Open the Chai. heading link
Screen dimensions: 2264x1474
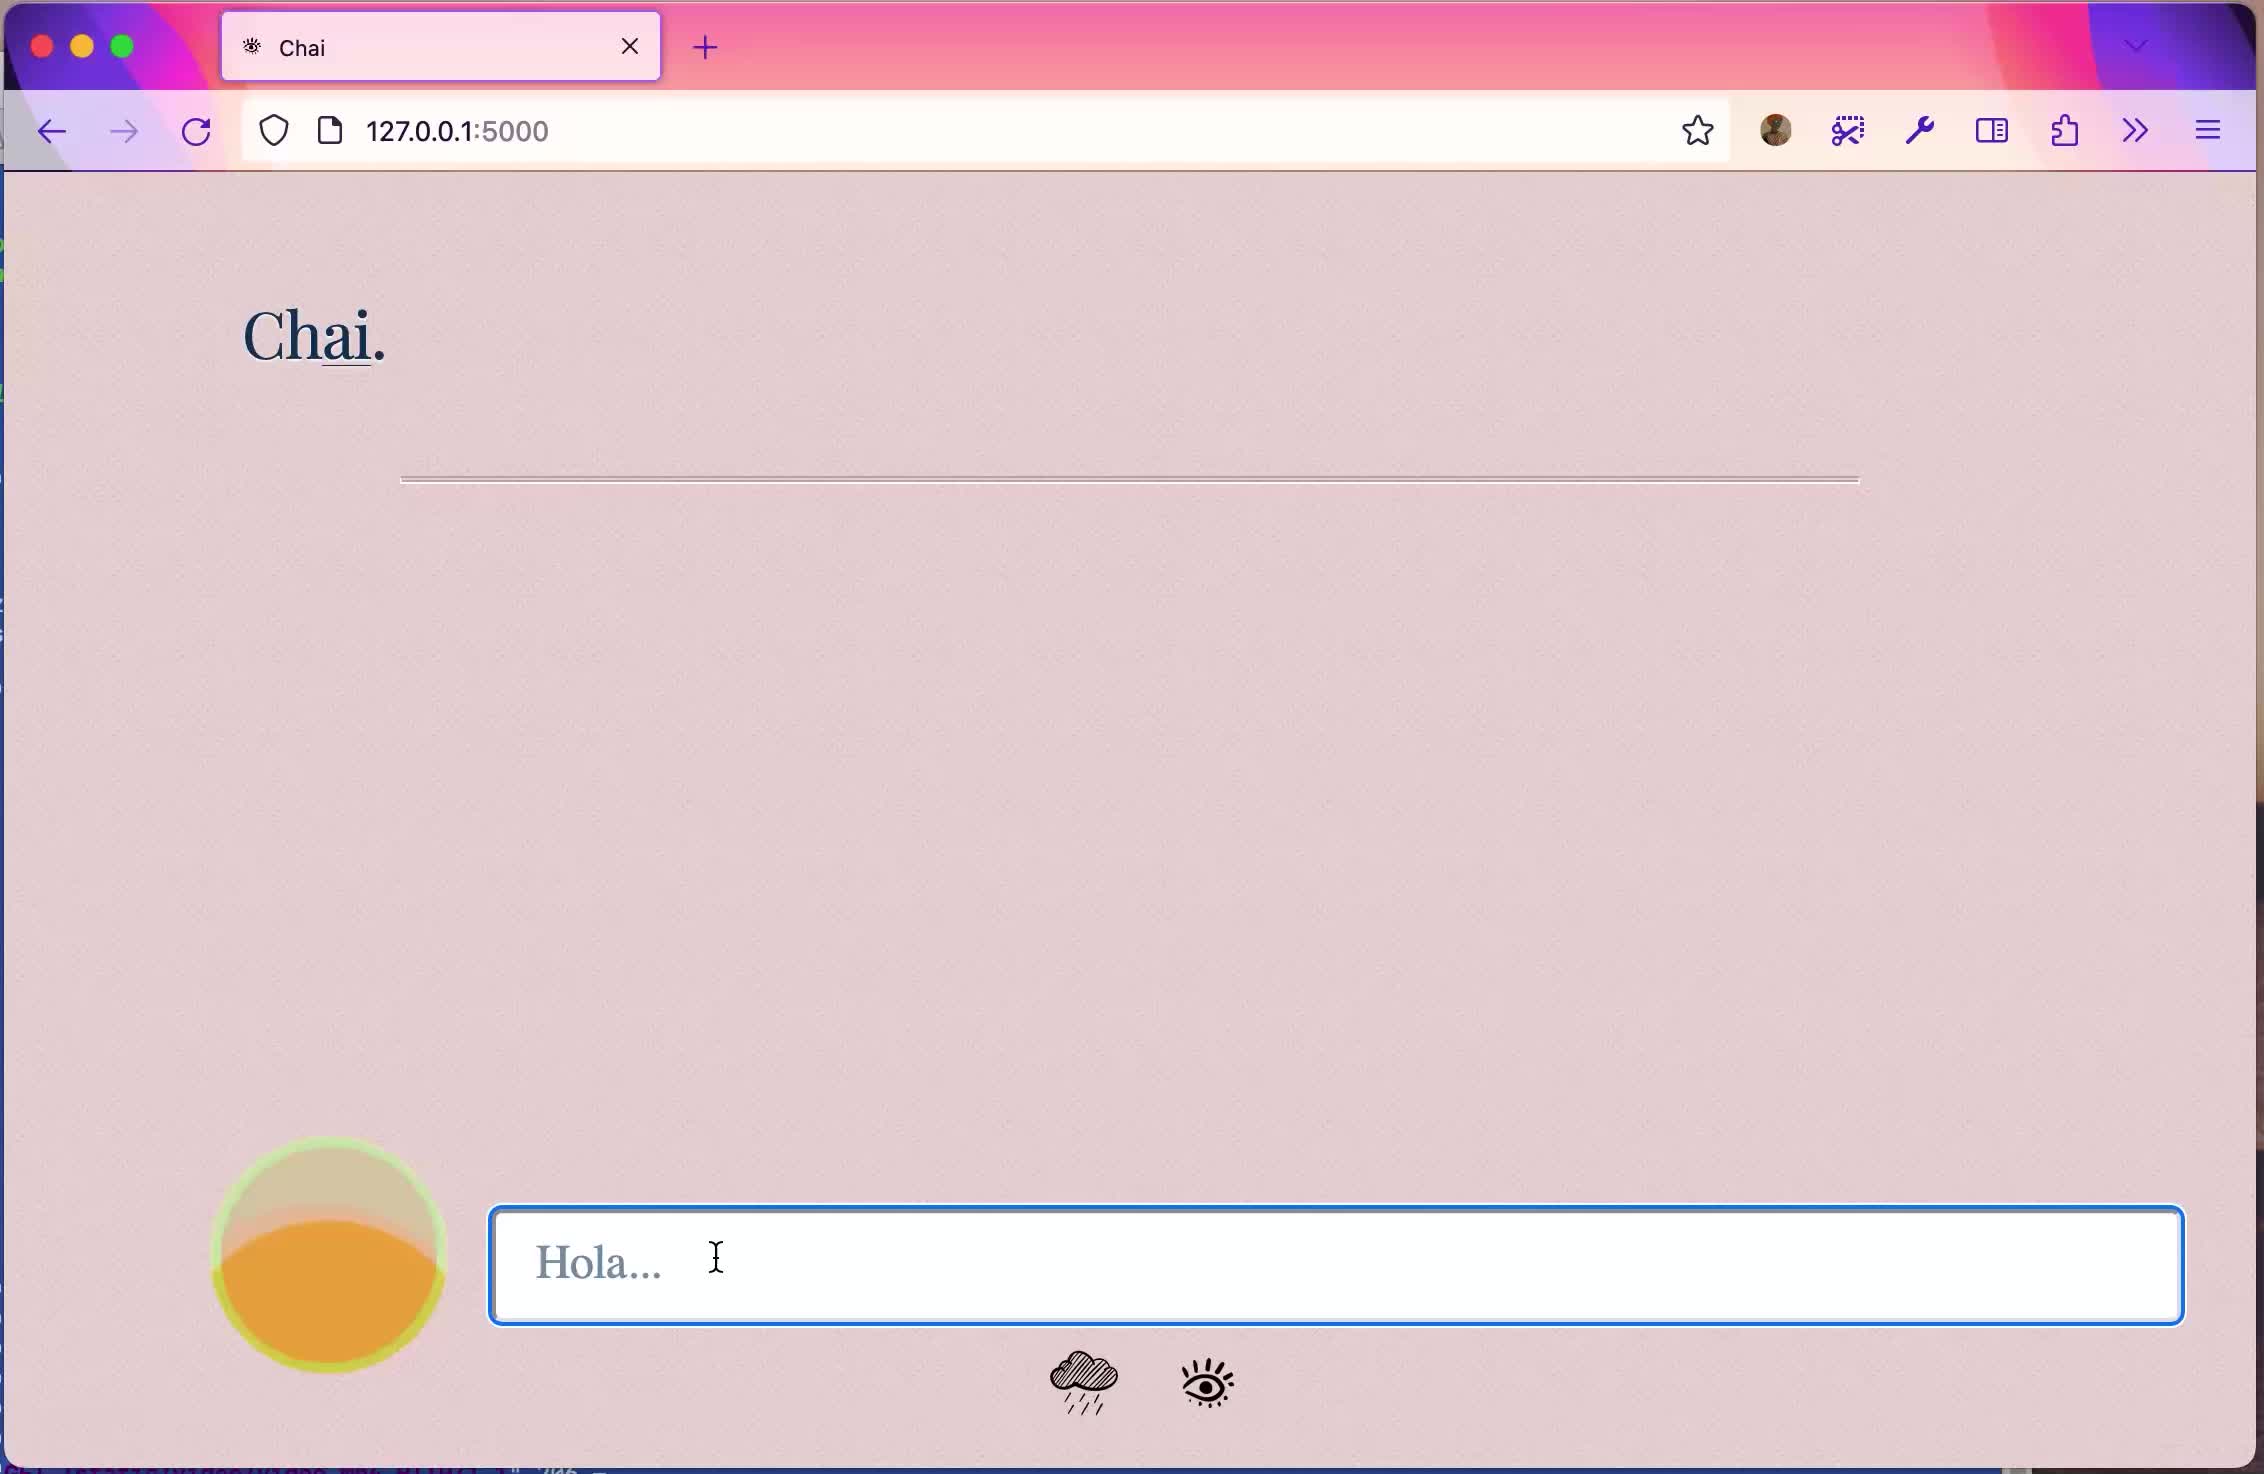(314, 336)
